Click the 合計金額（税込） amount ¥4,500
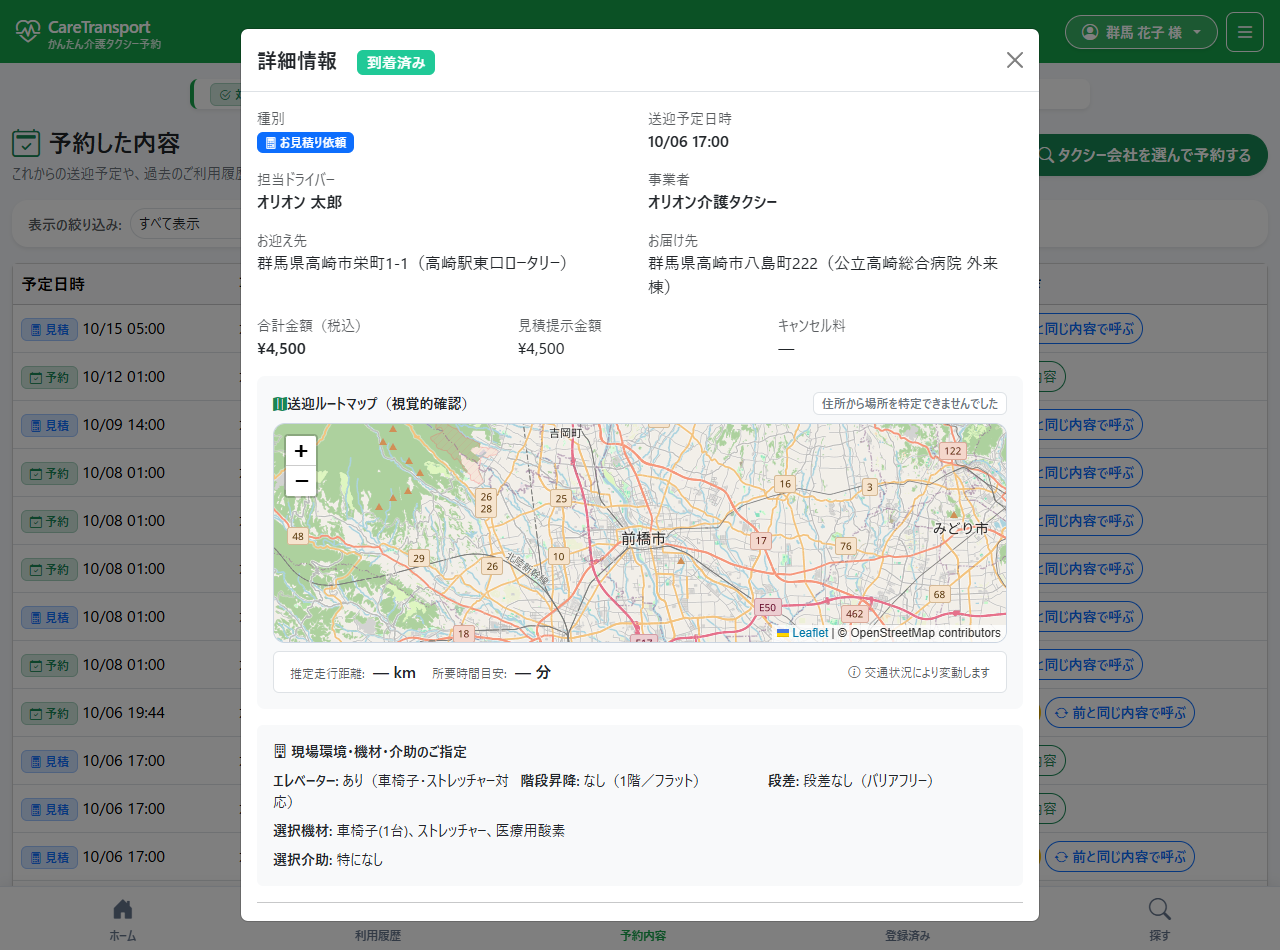The image size is (1280, 950). 281,349
